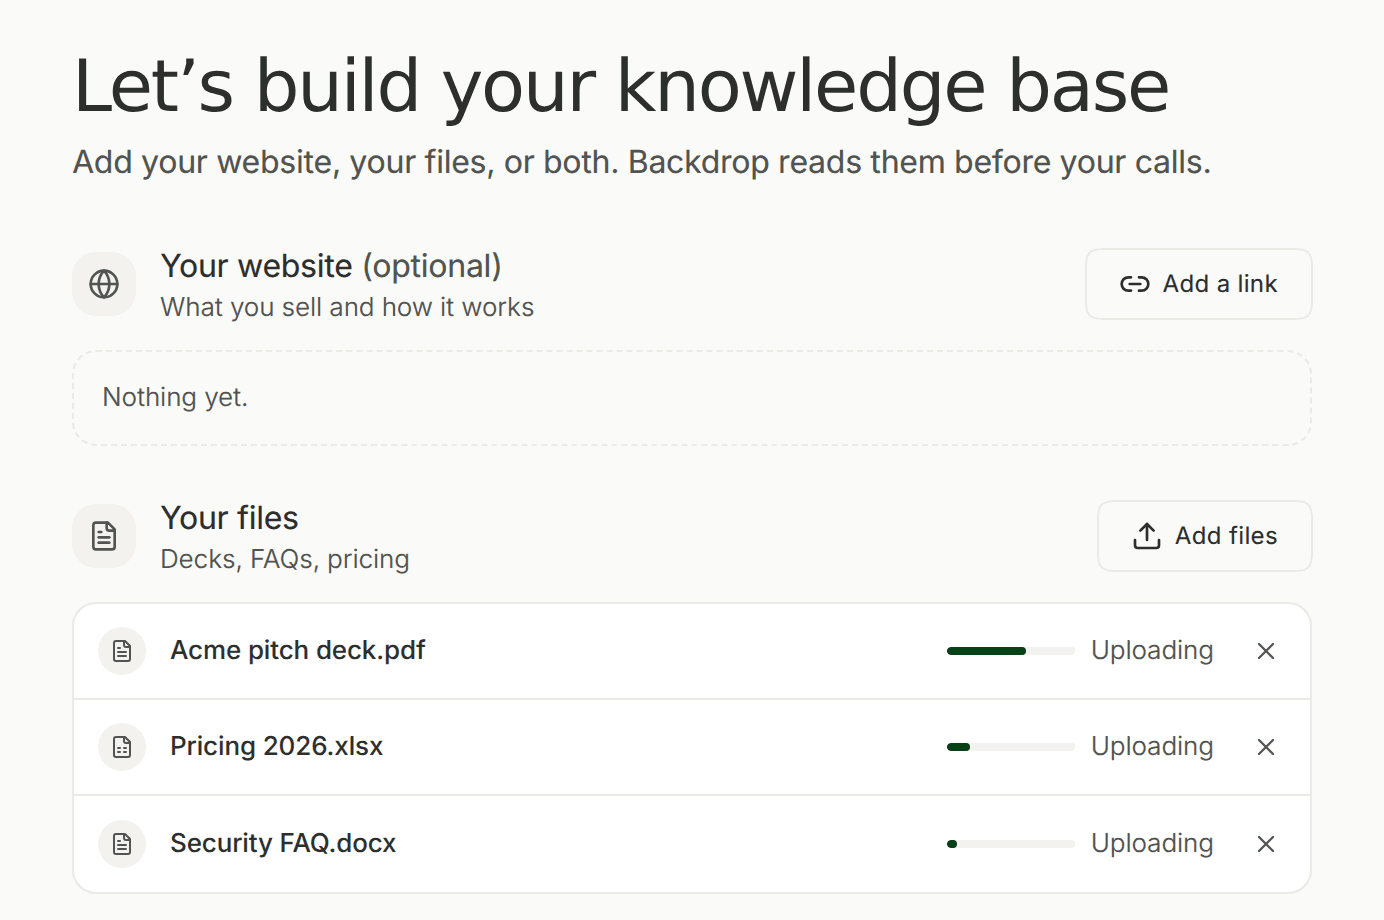Viewport: 1384px width, 920px height.
Task: Click the "Let's build your knowledge base" title
Action: point(621,86)
